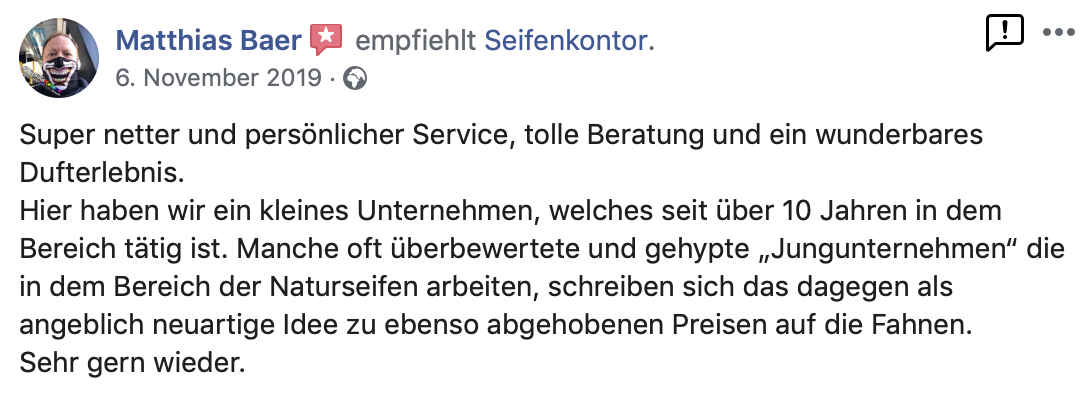Open Matthias Baer's profile picture

[58, 58]
